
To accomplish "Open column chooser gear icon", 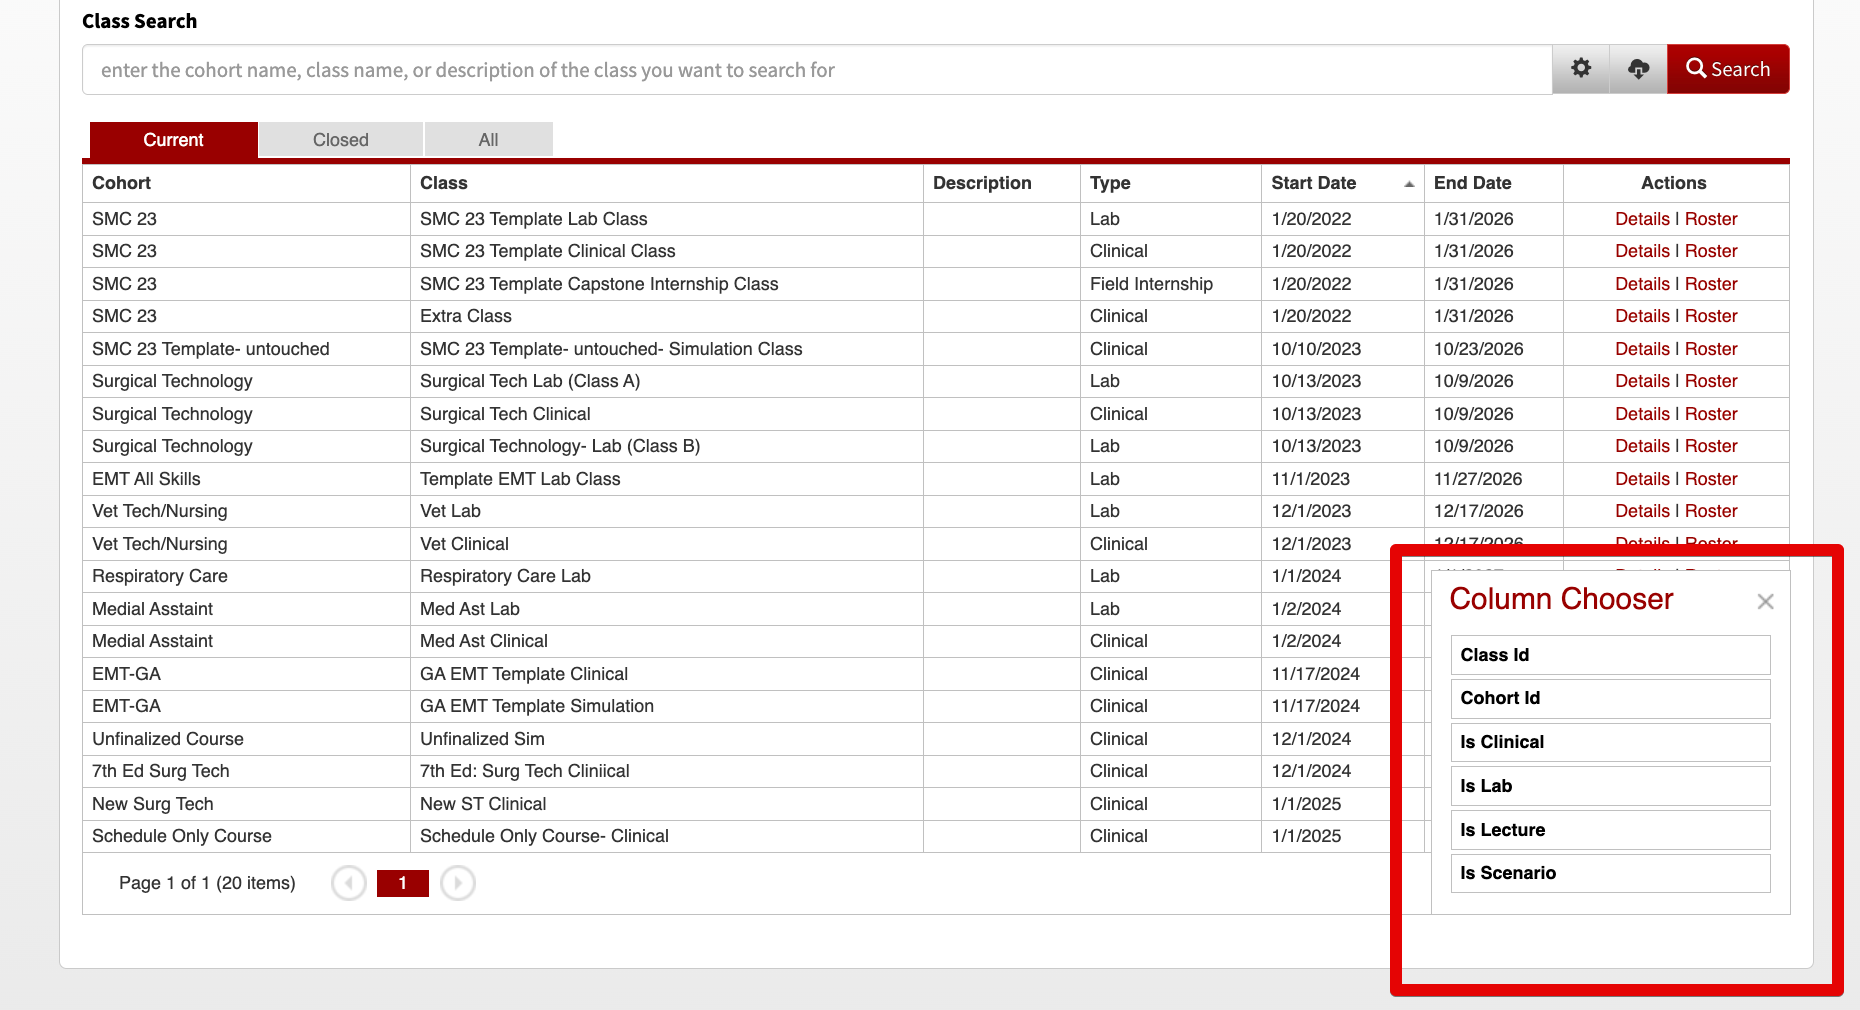I will point(1580,69).
